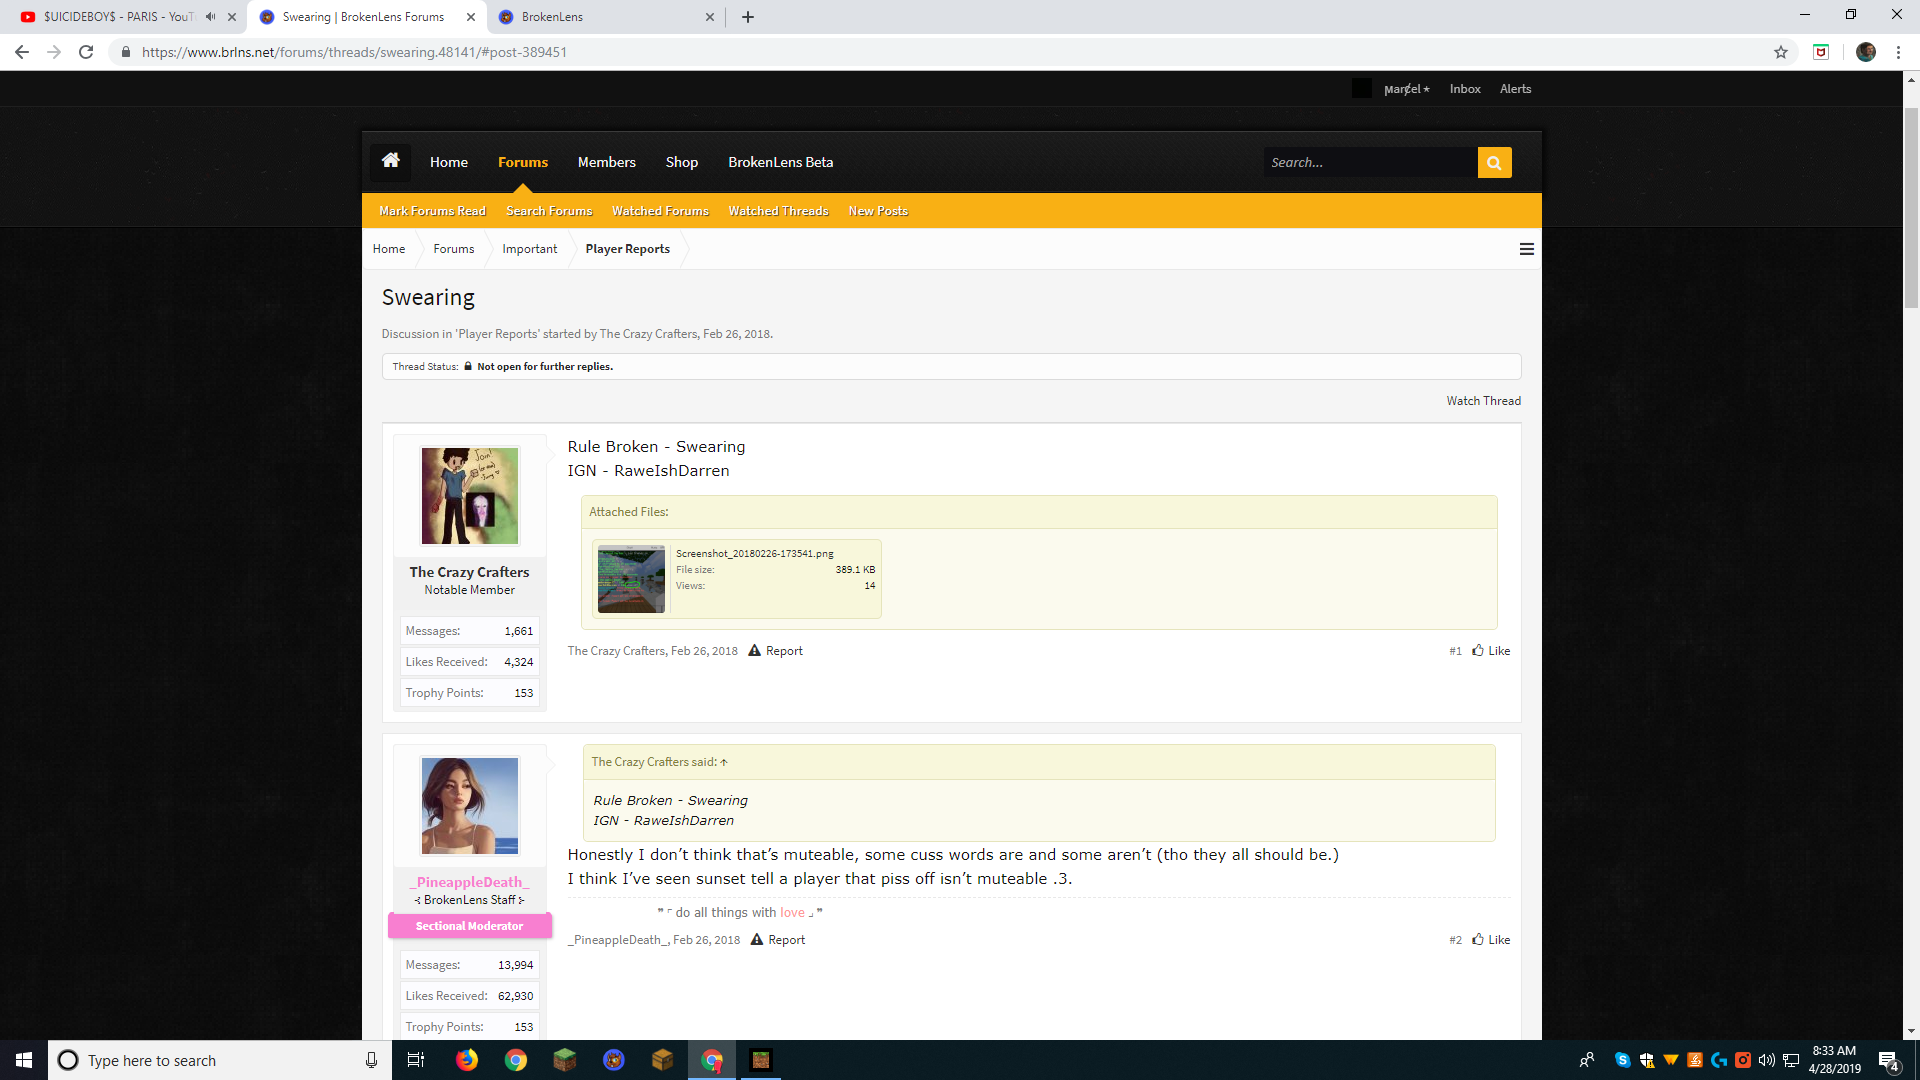Open _PineappleDeath_ profile name link
Image resolution: width=1920 pixels, height=1080 pixels.
(x=469, y=882)
